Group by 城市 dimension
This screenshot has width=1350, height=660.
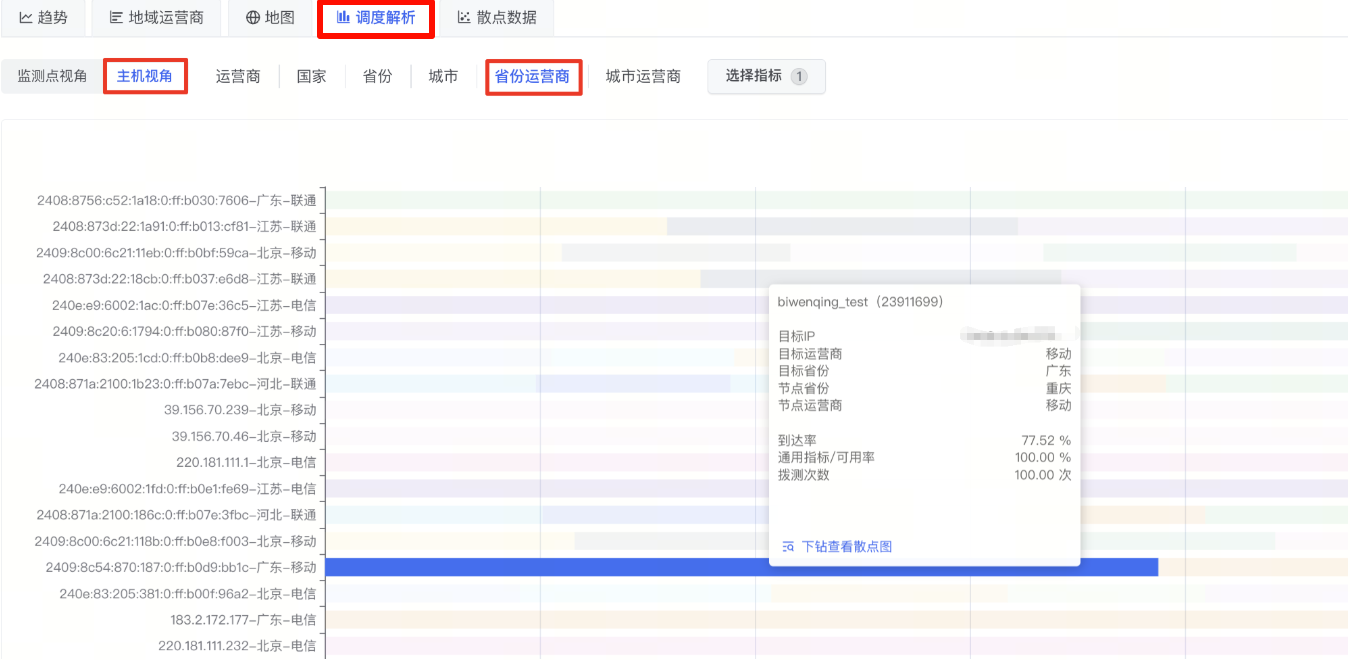pyautogui.click(x=443, y=76)
